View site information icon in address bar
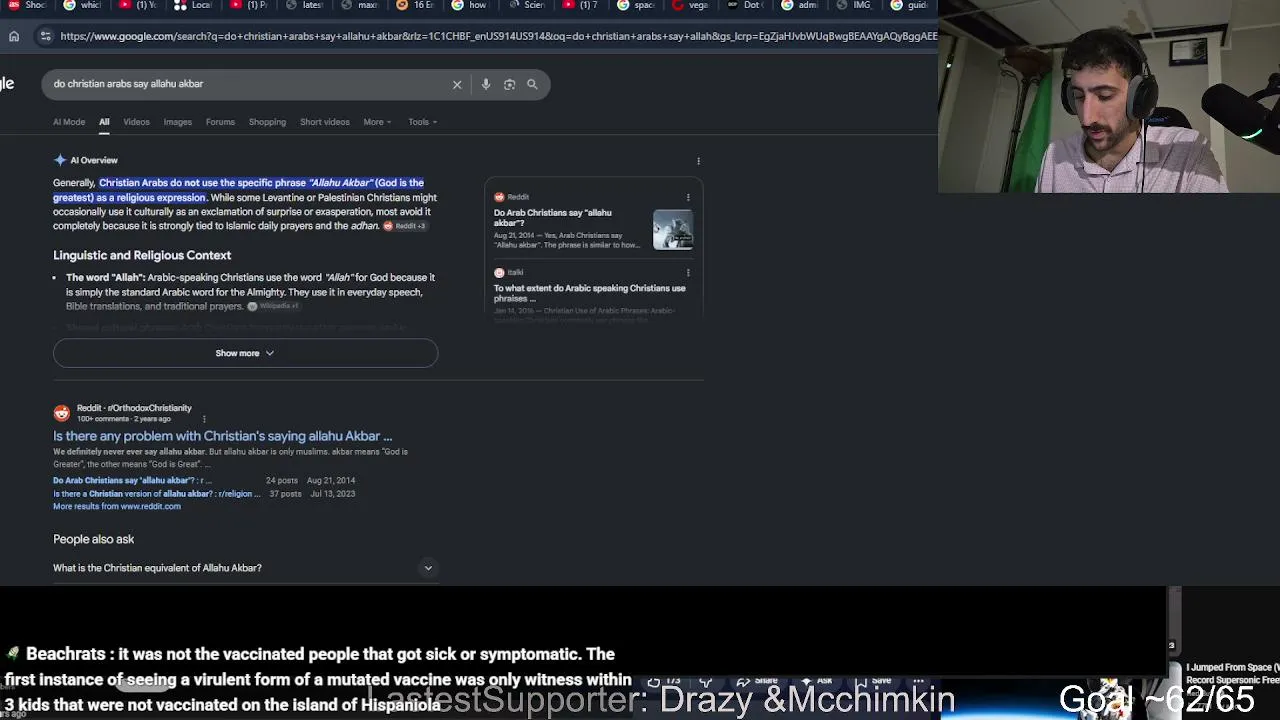 coord(45,37)
